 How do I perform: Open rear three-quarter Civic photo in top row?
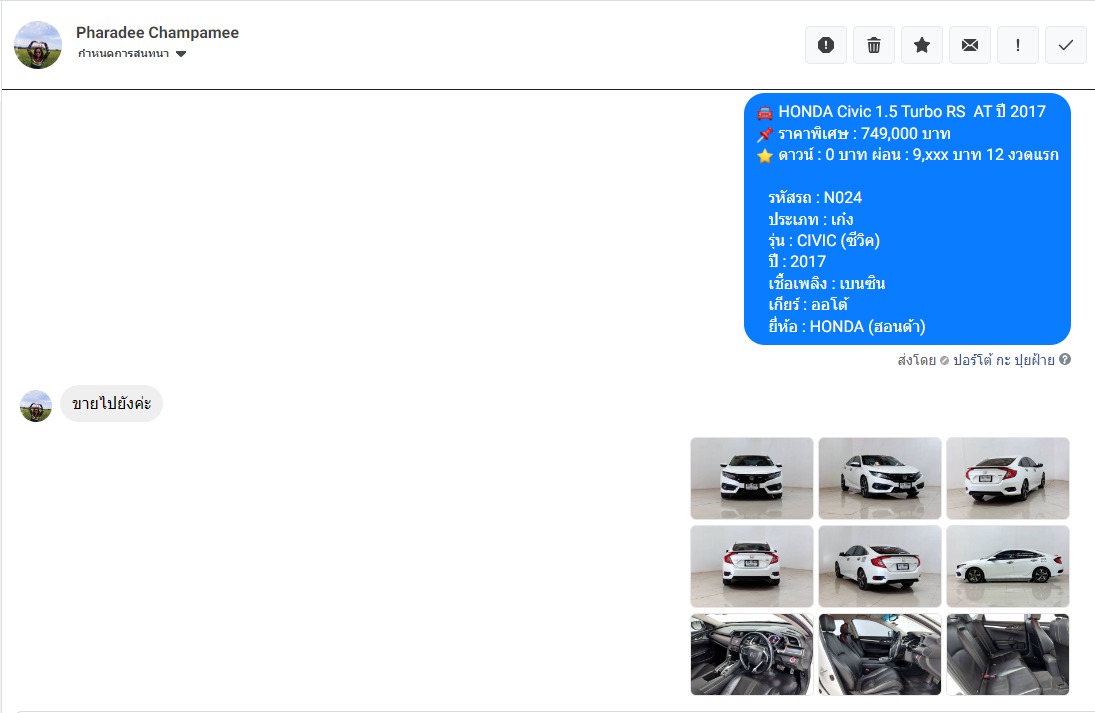1008,478
